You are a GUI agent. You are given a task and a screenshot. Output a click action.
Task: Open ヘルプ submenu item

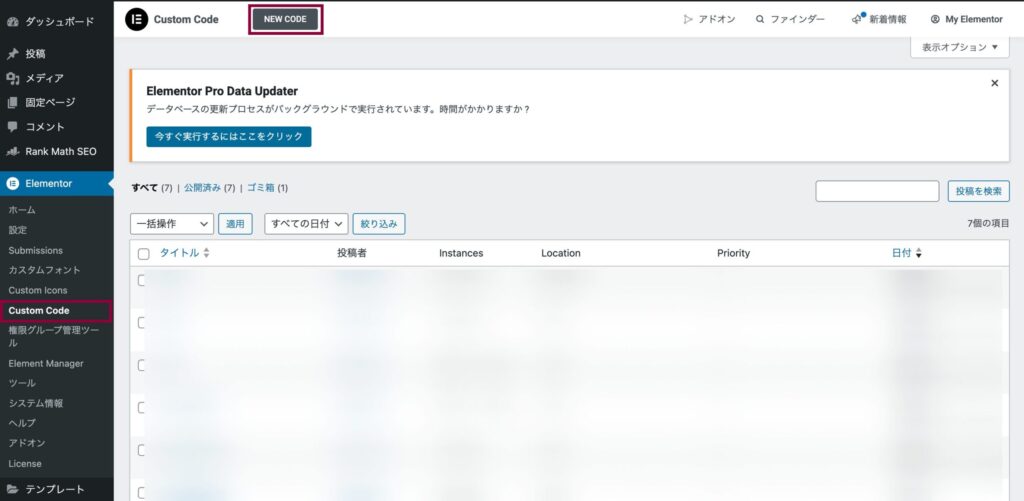[22, 423]
